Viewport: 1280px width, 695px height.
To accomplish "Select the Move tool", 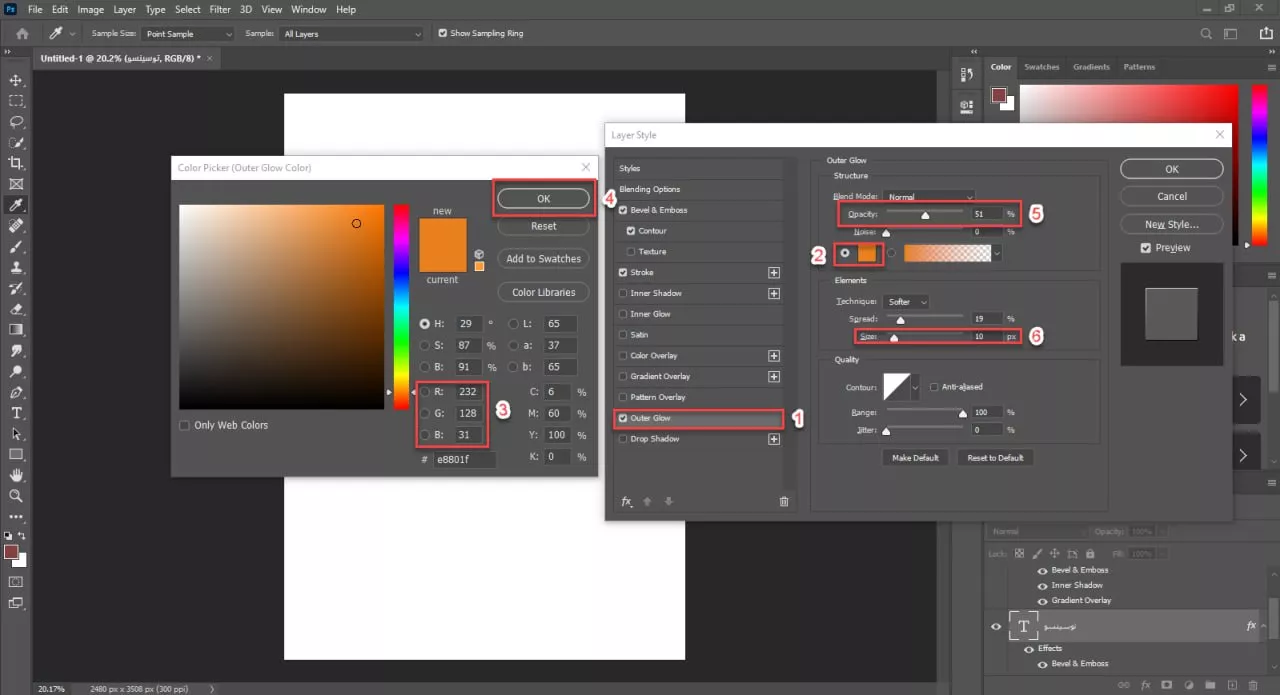I will coord(16,80).
